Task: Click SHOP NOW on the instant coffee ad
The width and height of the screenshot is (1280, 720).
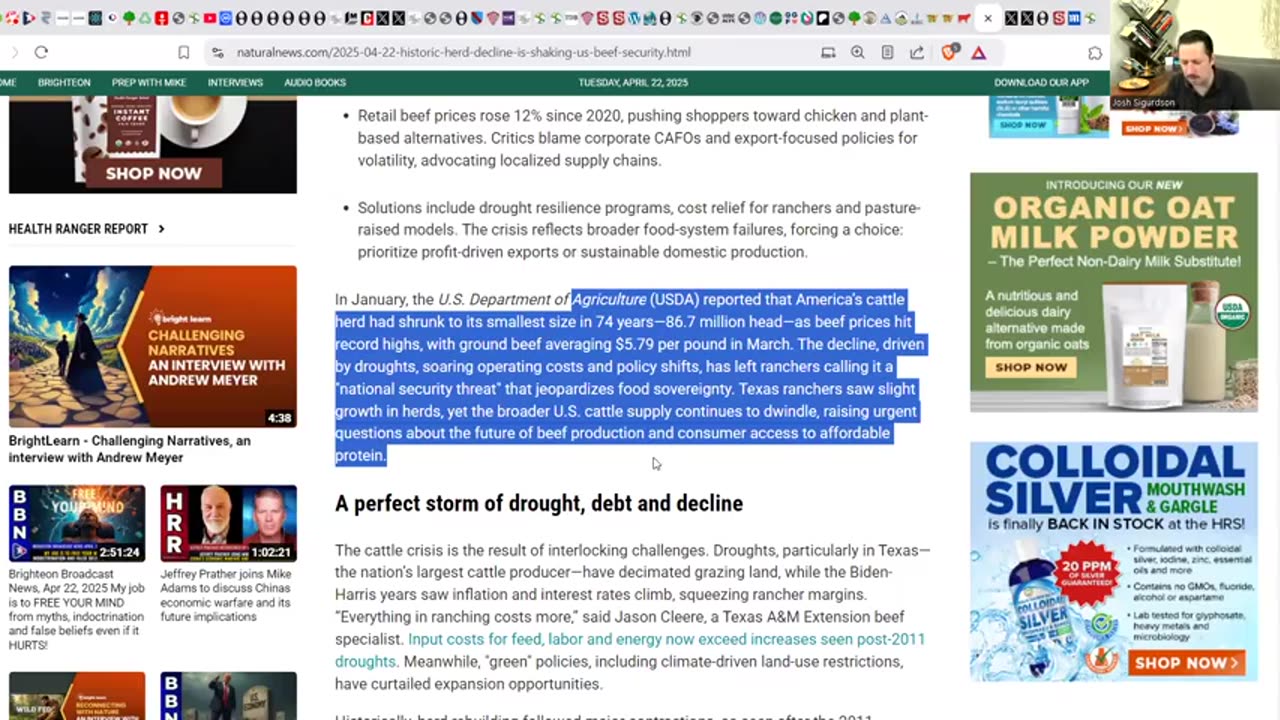Action: 153,173
